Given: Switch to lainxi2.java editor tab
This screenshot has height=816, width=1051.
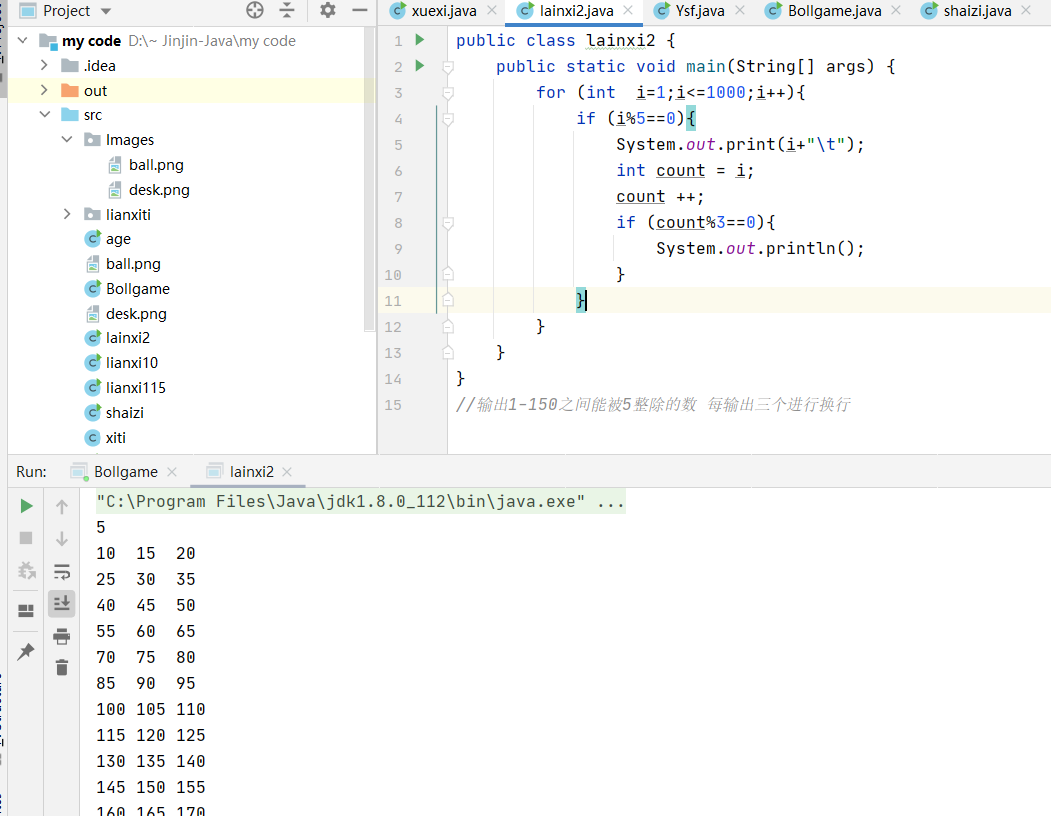Looking at the screenshot, I should [576, 11].
